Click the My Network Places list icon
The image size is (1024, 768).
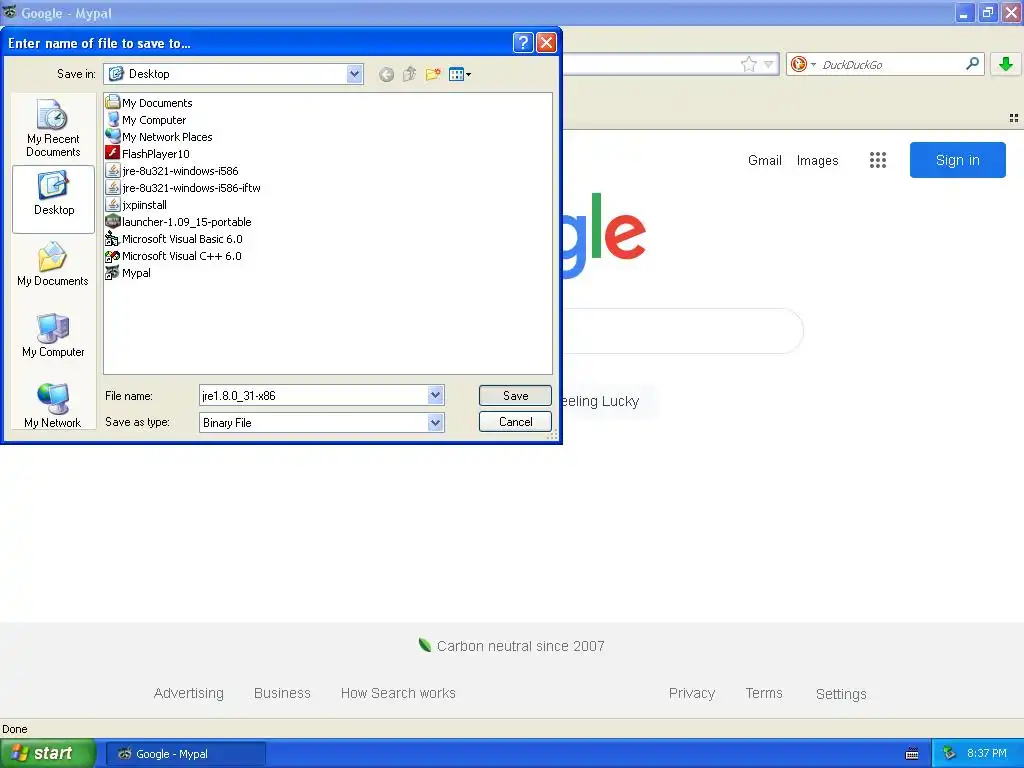tap(112, 136)
